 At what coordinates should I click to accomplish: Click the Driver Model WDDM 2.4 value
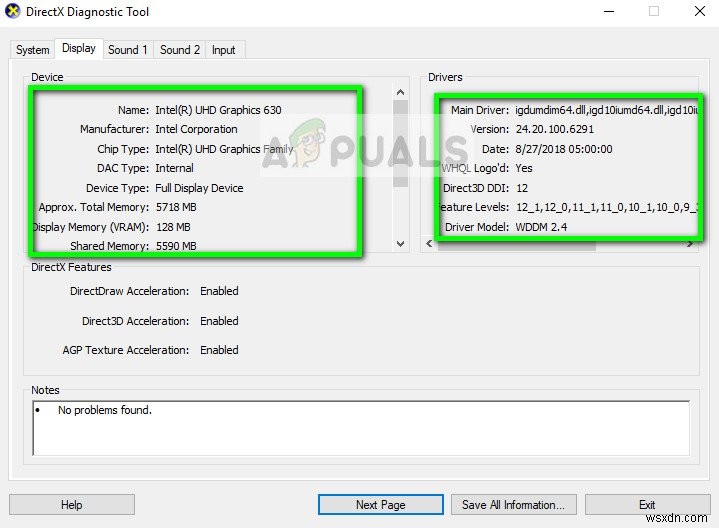(541, 227)
